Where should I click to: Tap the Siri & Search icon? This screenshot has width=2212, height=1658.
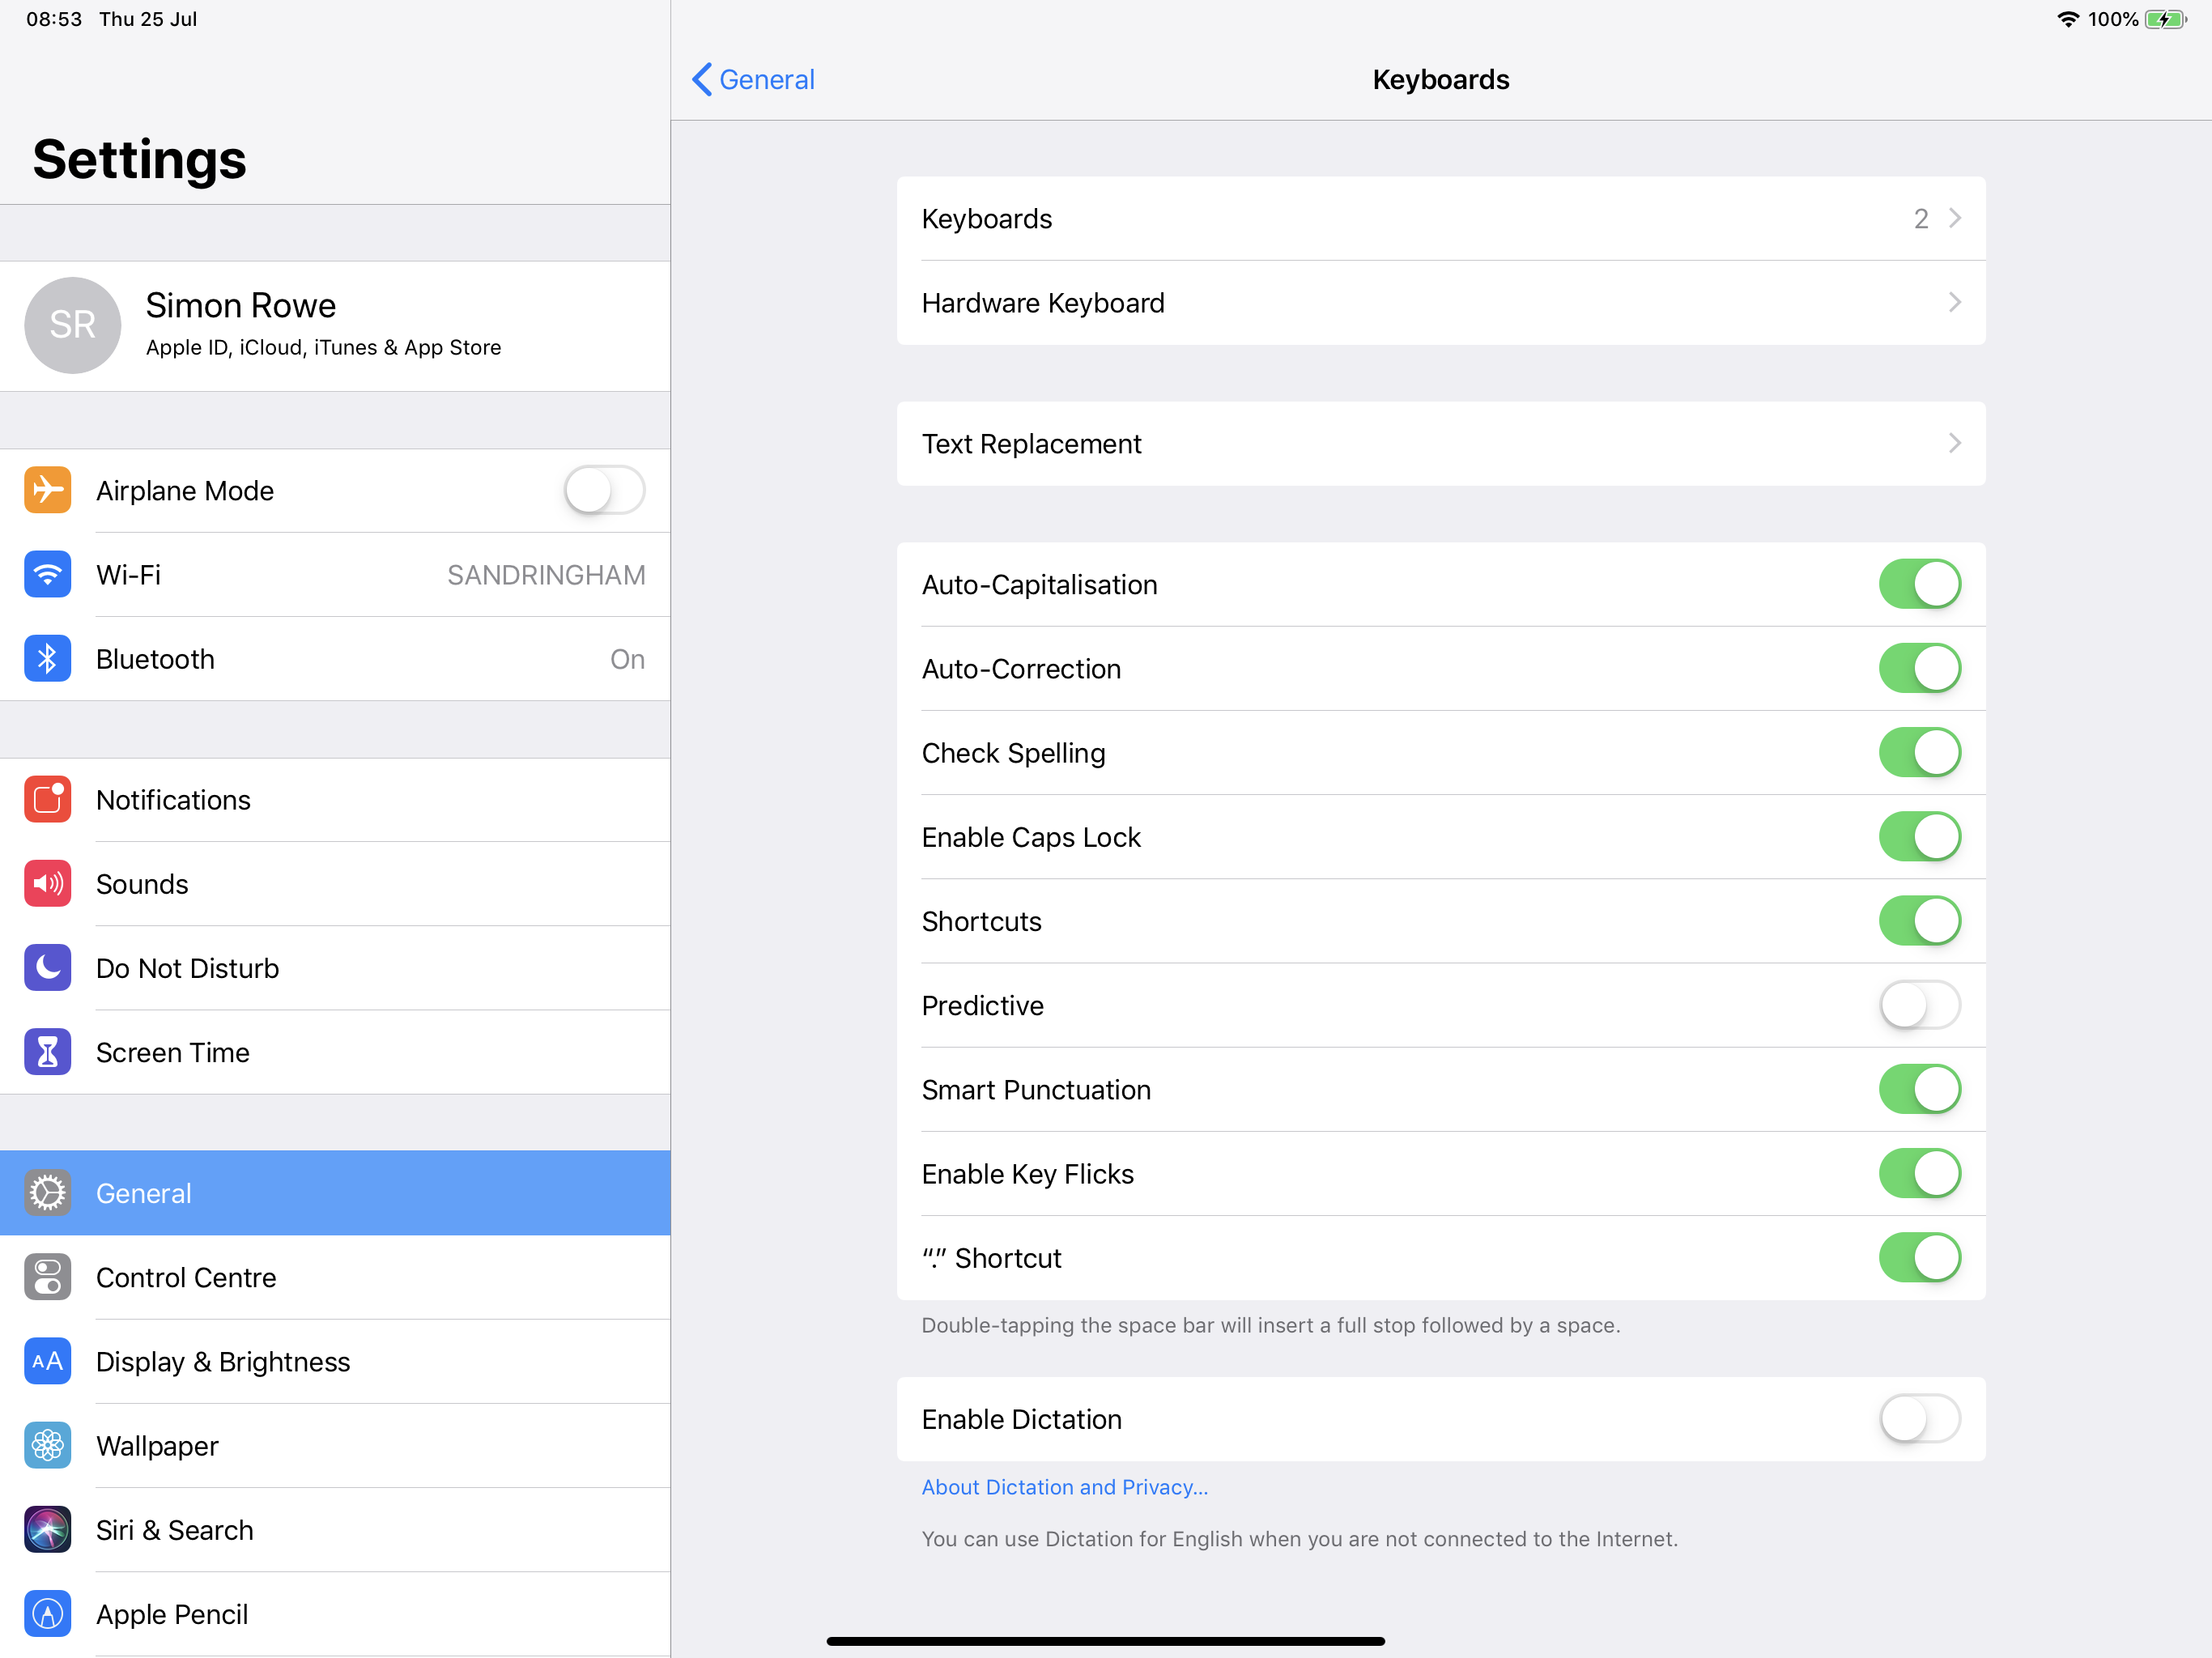[47, 1529]
